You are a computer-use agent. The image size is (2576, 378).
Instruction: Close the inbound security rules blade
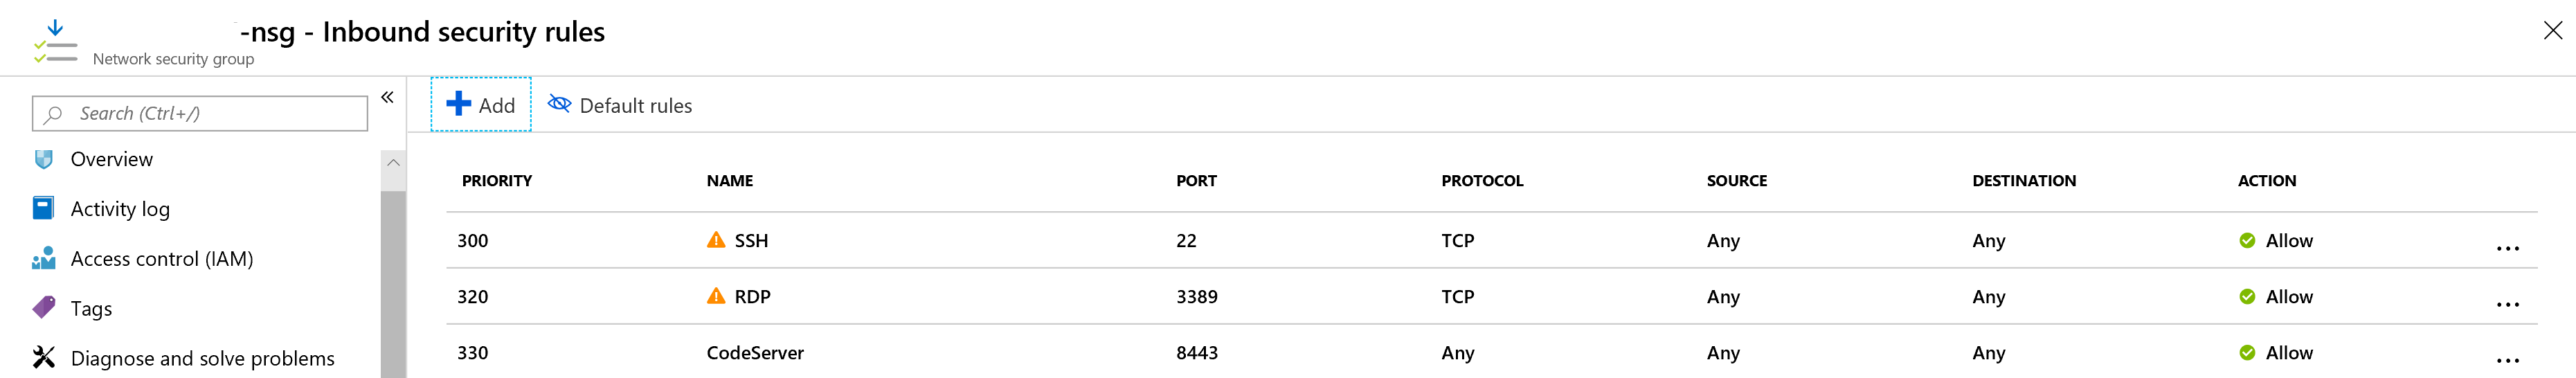click(2552, 31)
